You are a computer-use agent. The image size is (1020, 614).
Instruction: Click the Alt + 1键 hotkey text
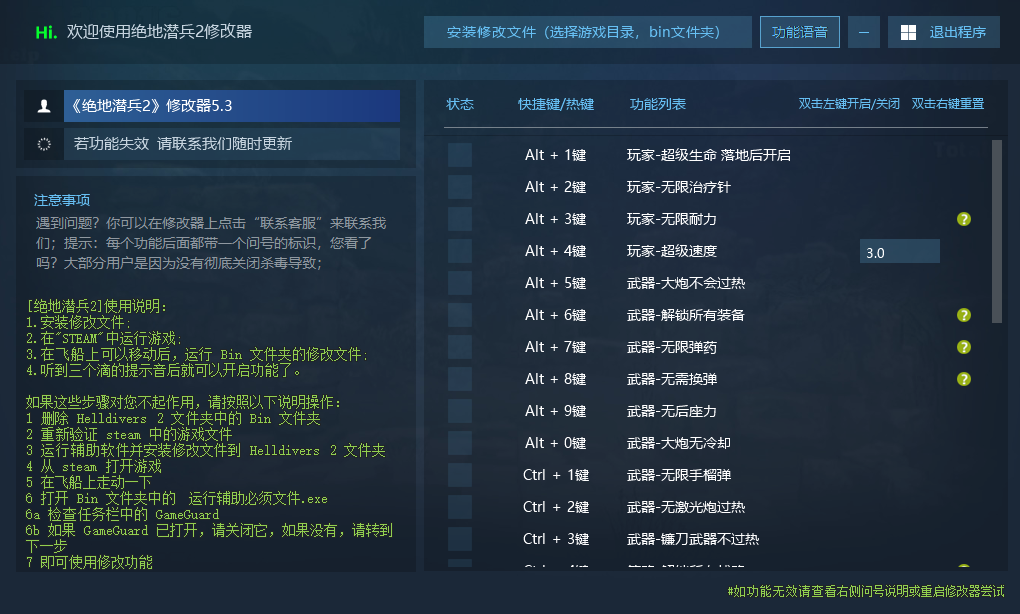pyautogui.click(x=556, y=155)
